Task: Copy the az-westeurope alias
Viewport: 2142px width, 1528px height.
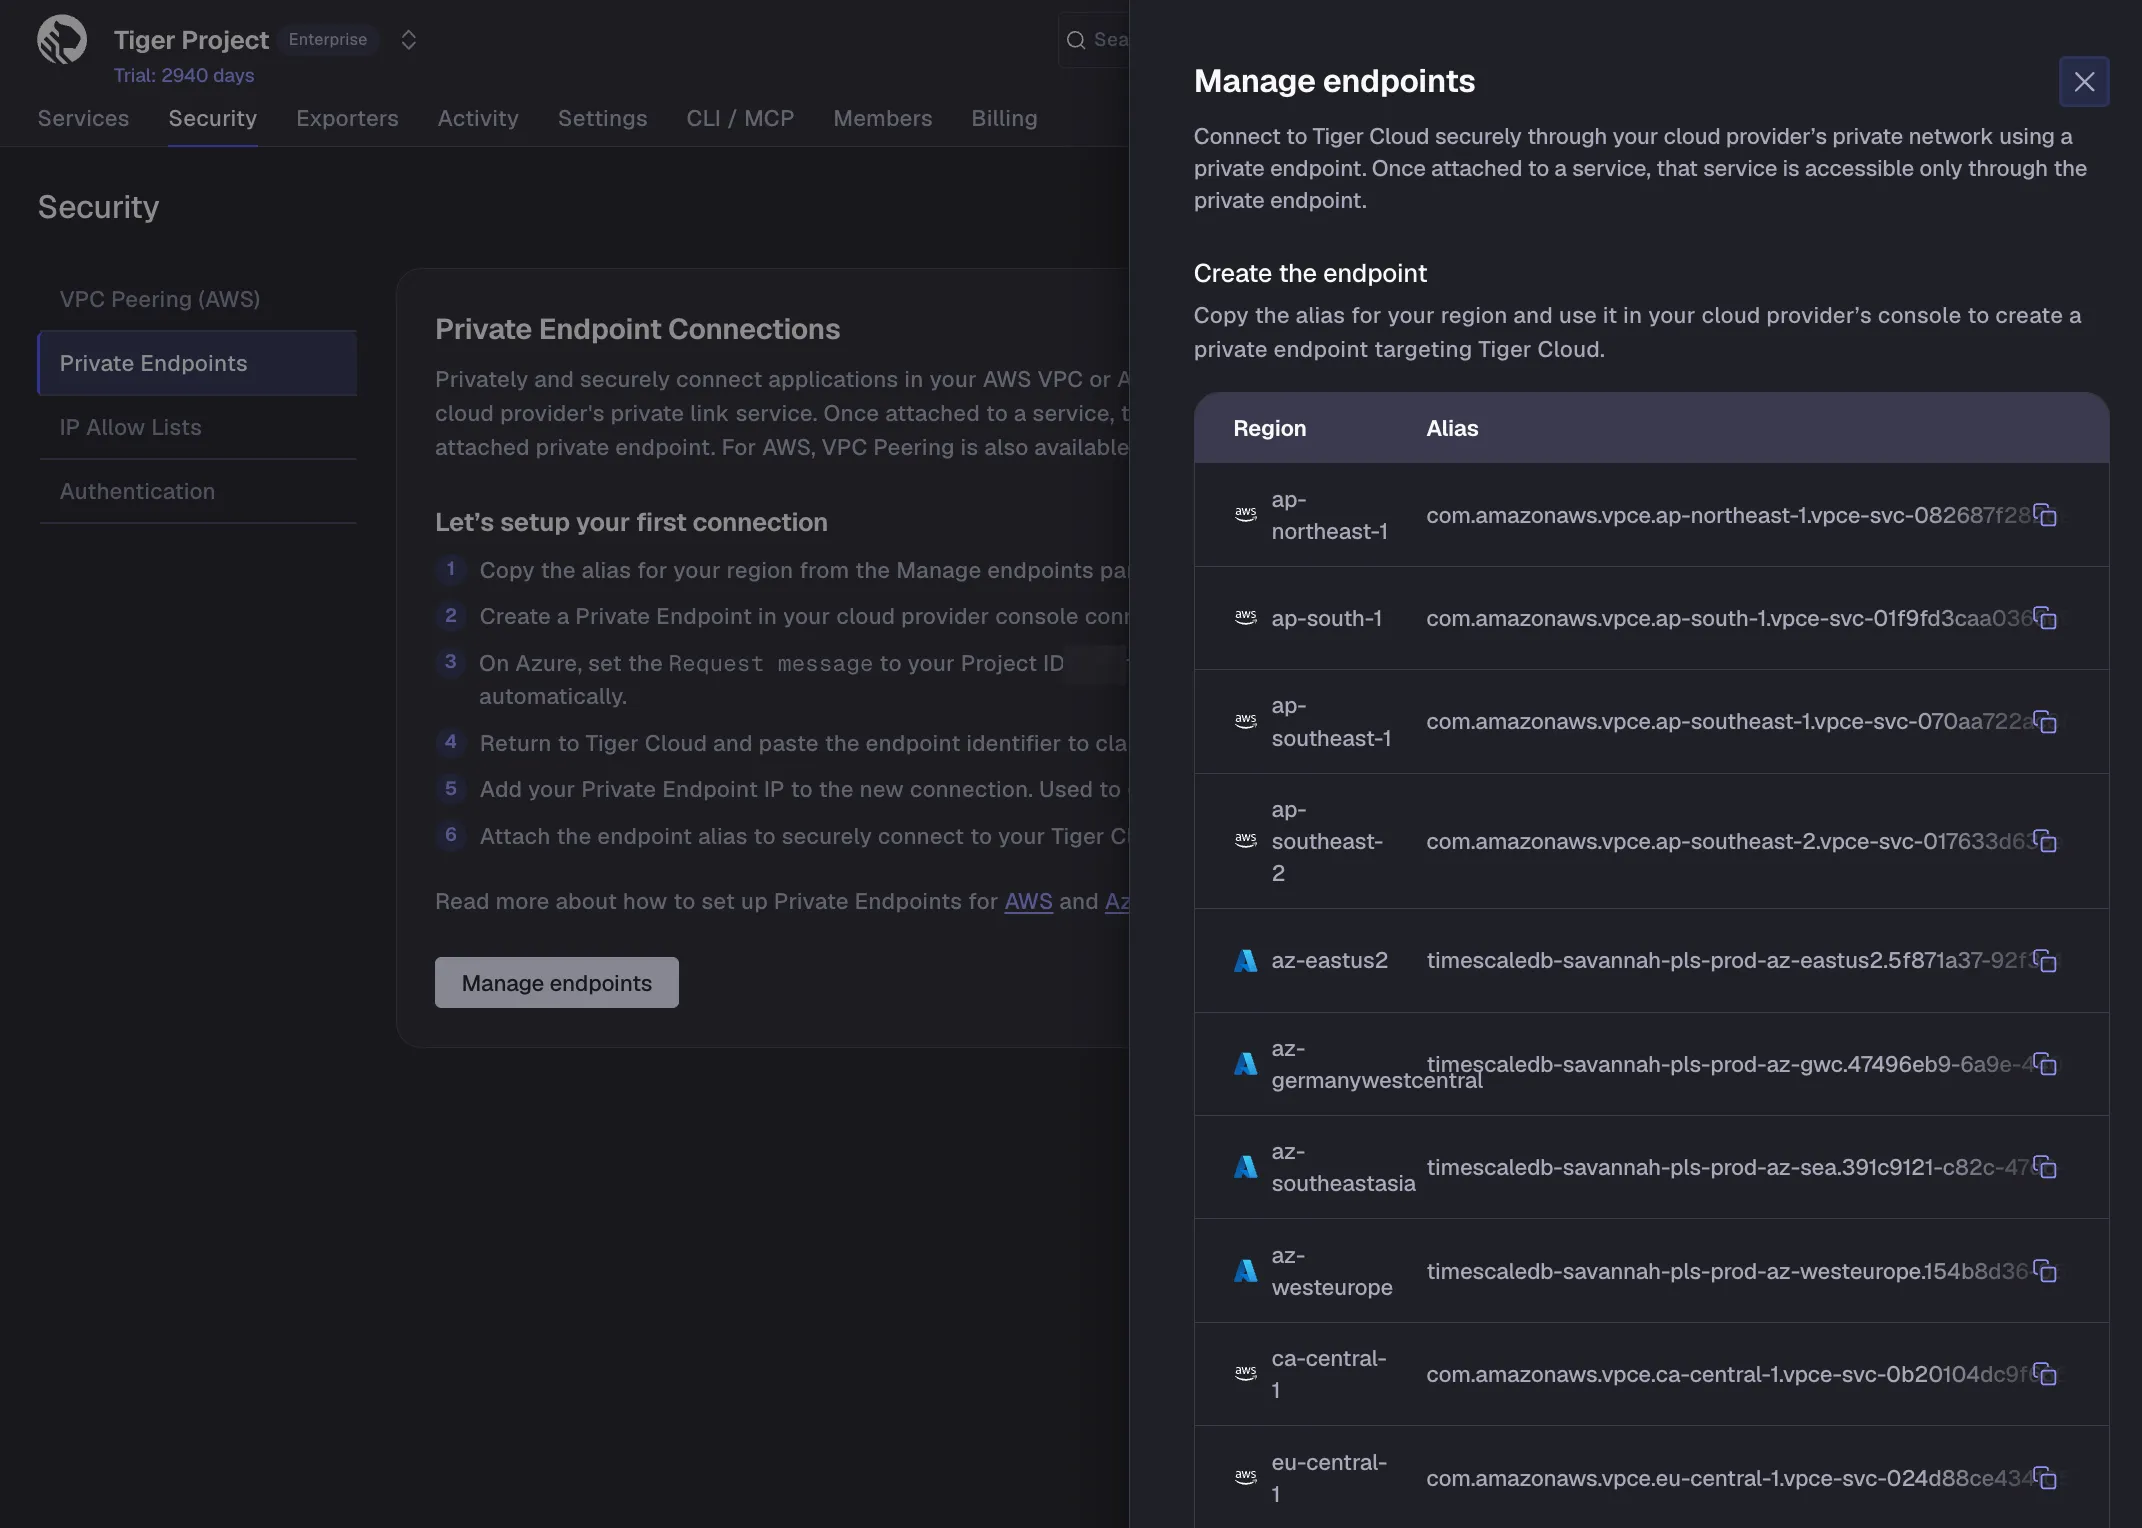Action: point(2045,1271)
